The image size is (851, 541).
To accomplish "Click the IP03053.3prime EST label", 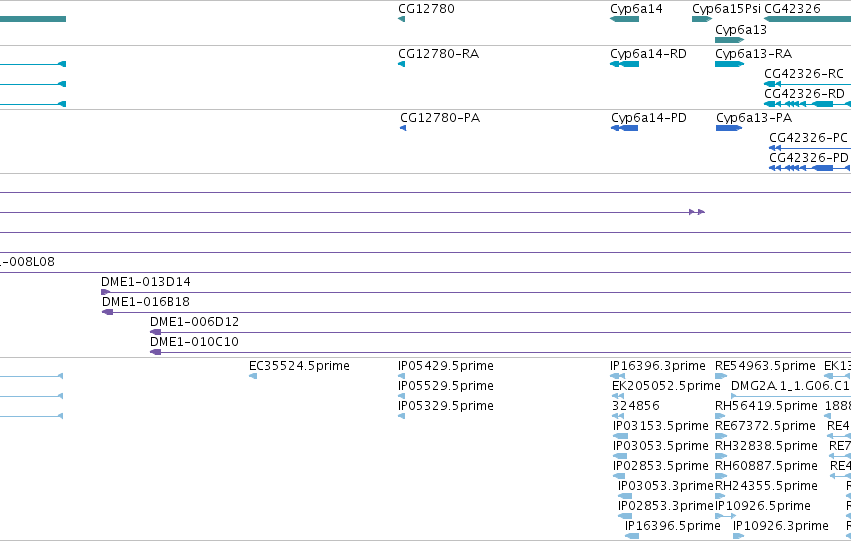I will point(665,486).
